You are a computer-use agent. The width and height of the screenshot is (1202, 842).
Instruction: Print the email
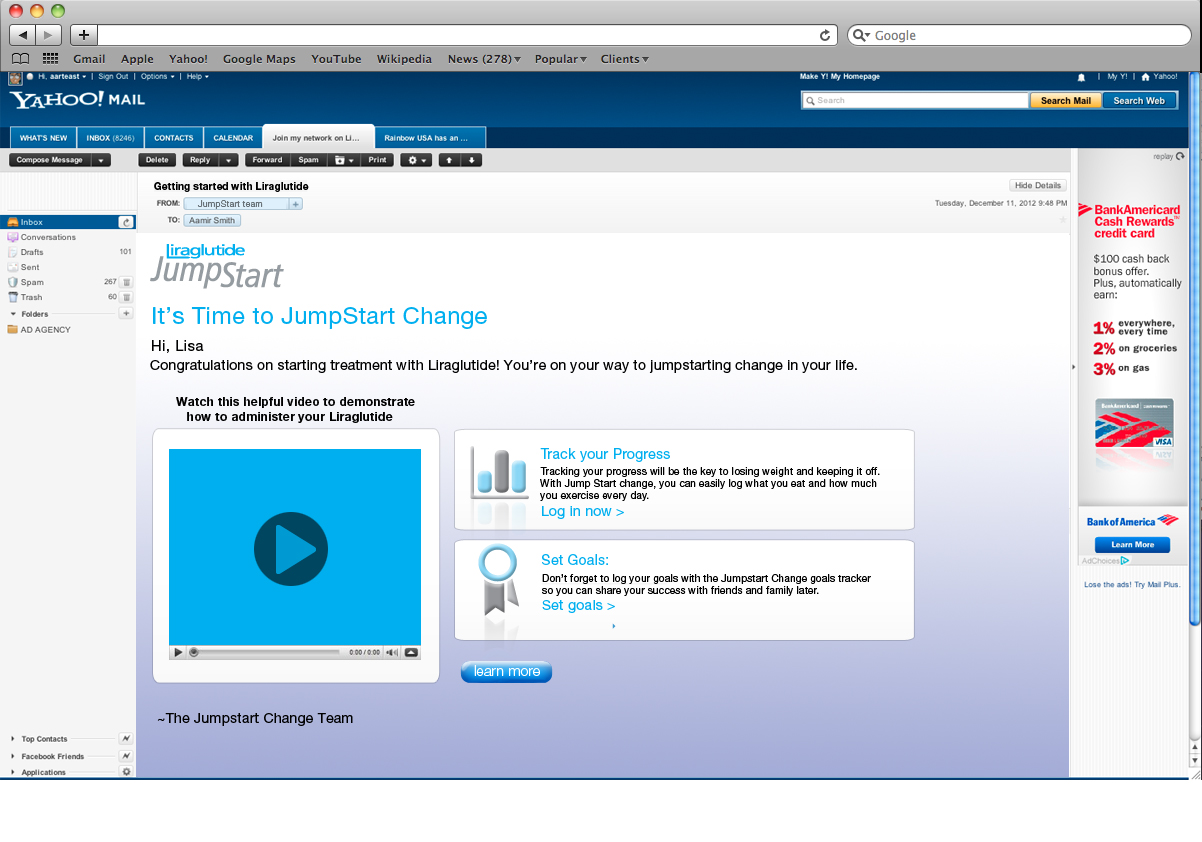pyautogui.click(x=377, y=160)
